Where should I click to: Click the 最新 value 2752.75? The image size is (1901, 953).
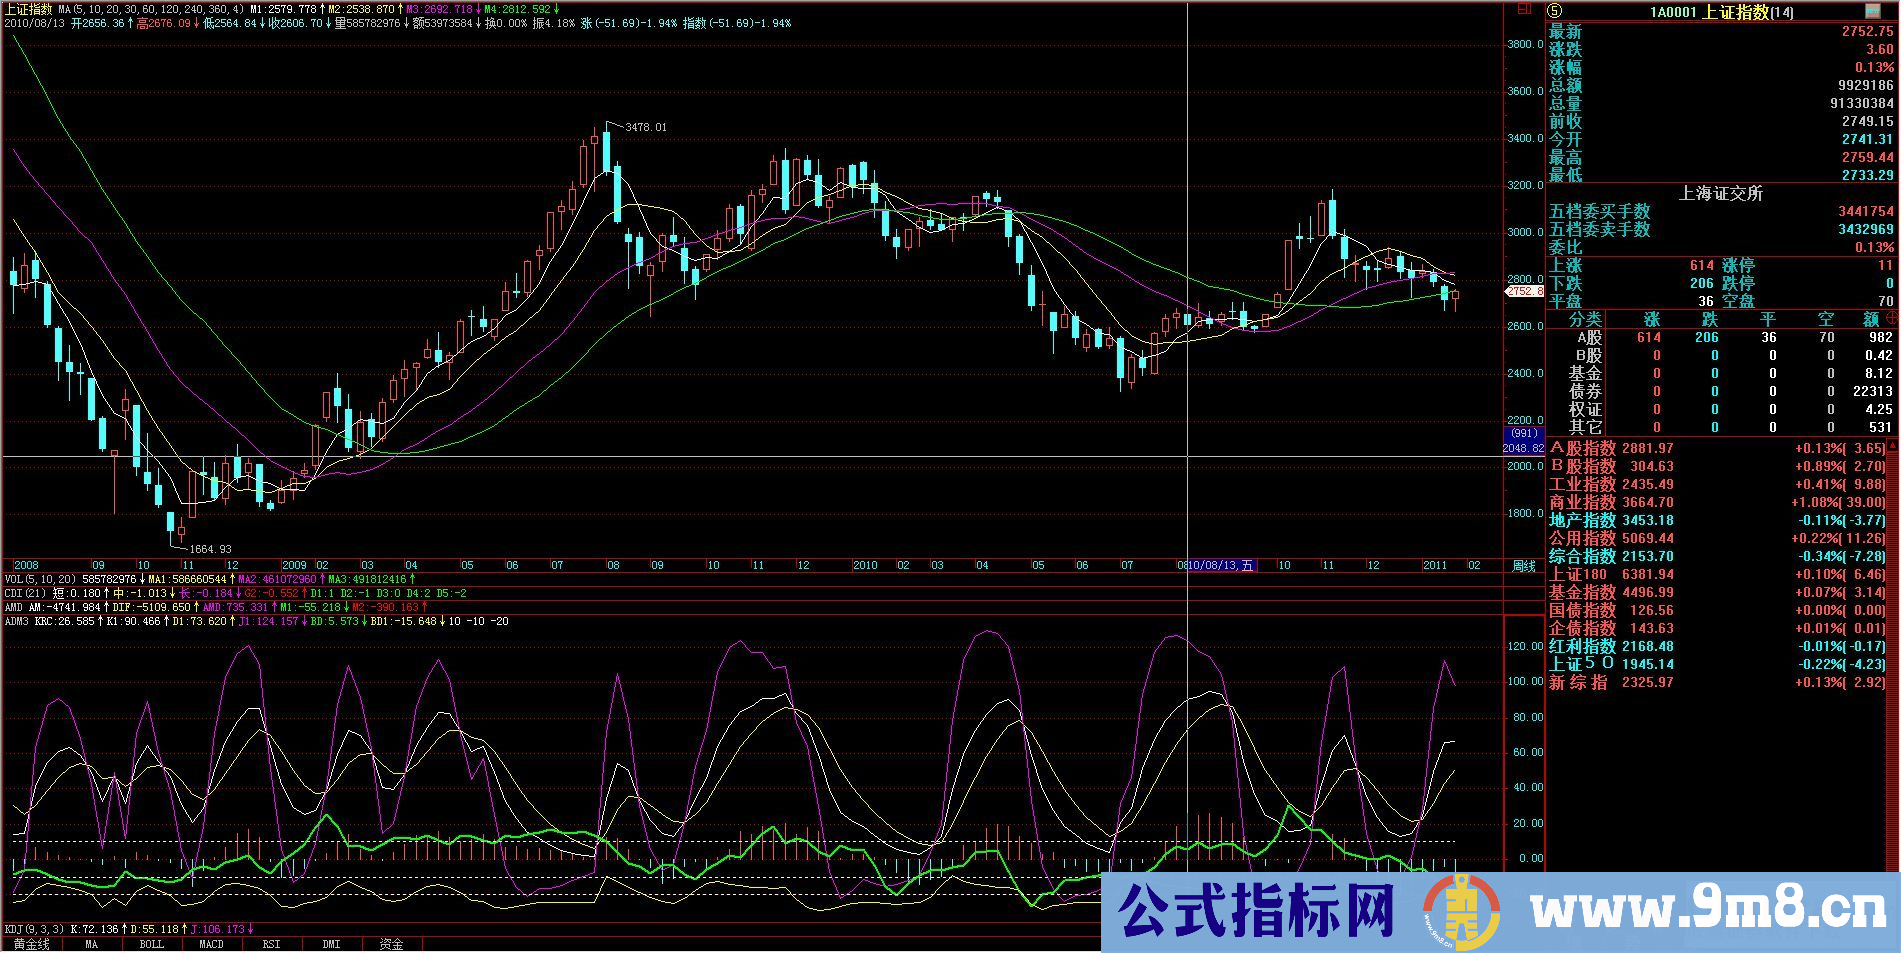click(1868, 32)
